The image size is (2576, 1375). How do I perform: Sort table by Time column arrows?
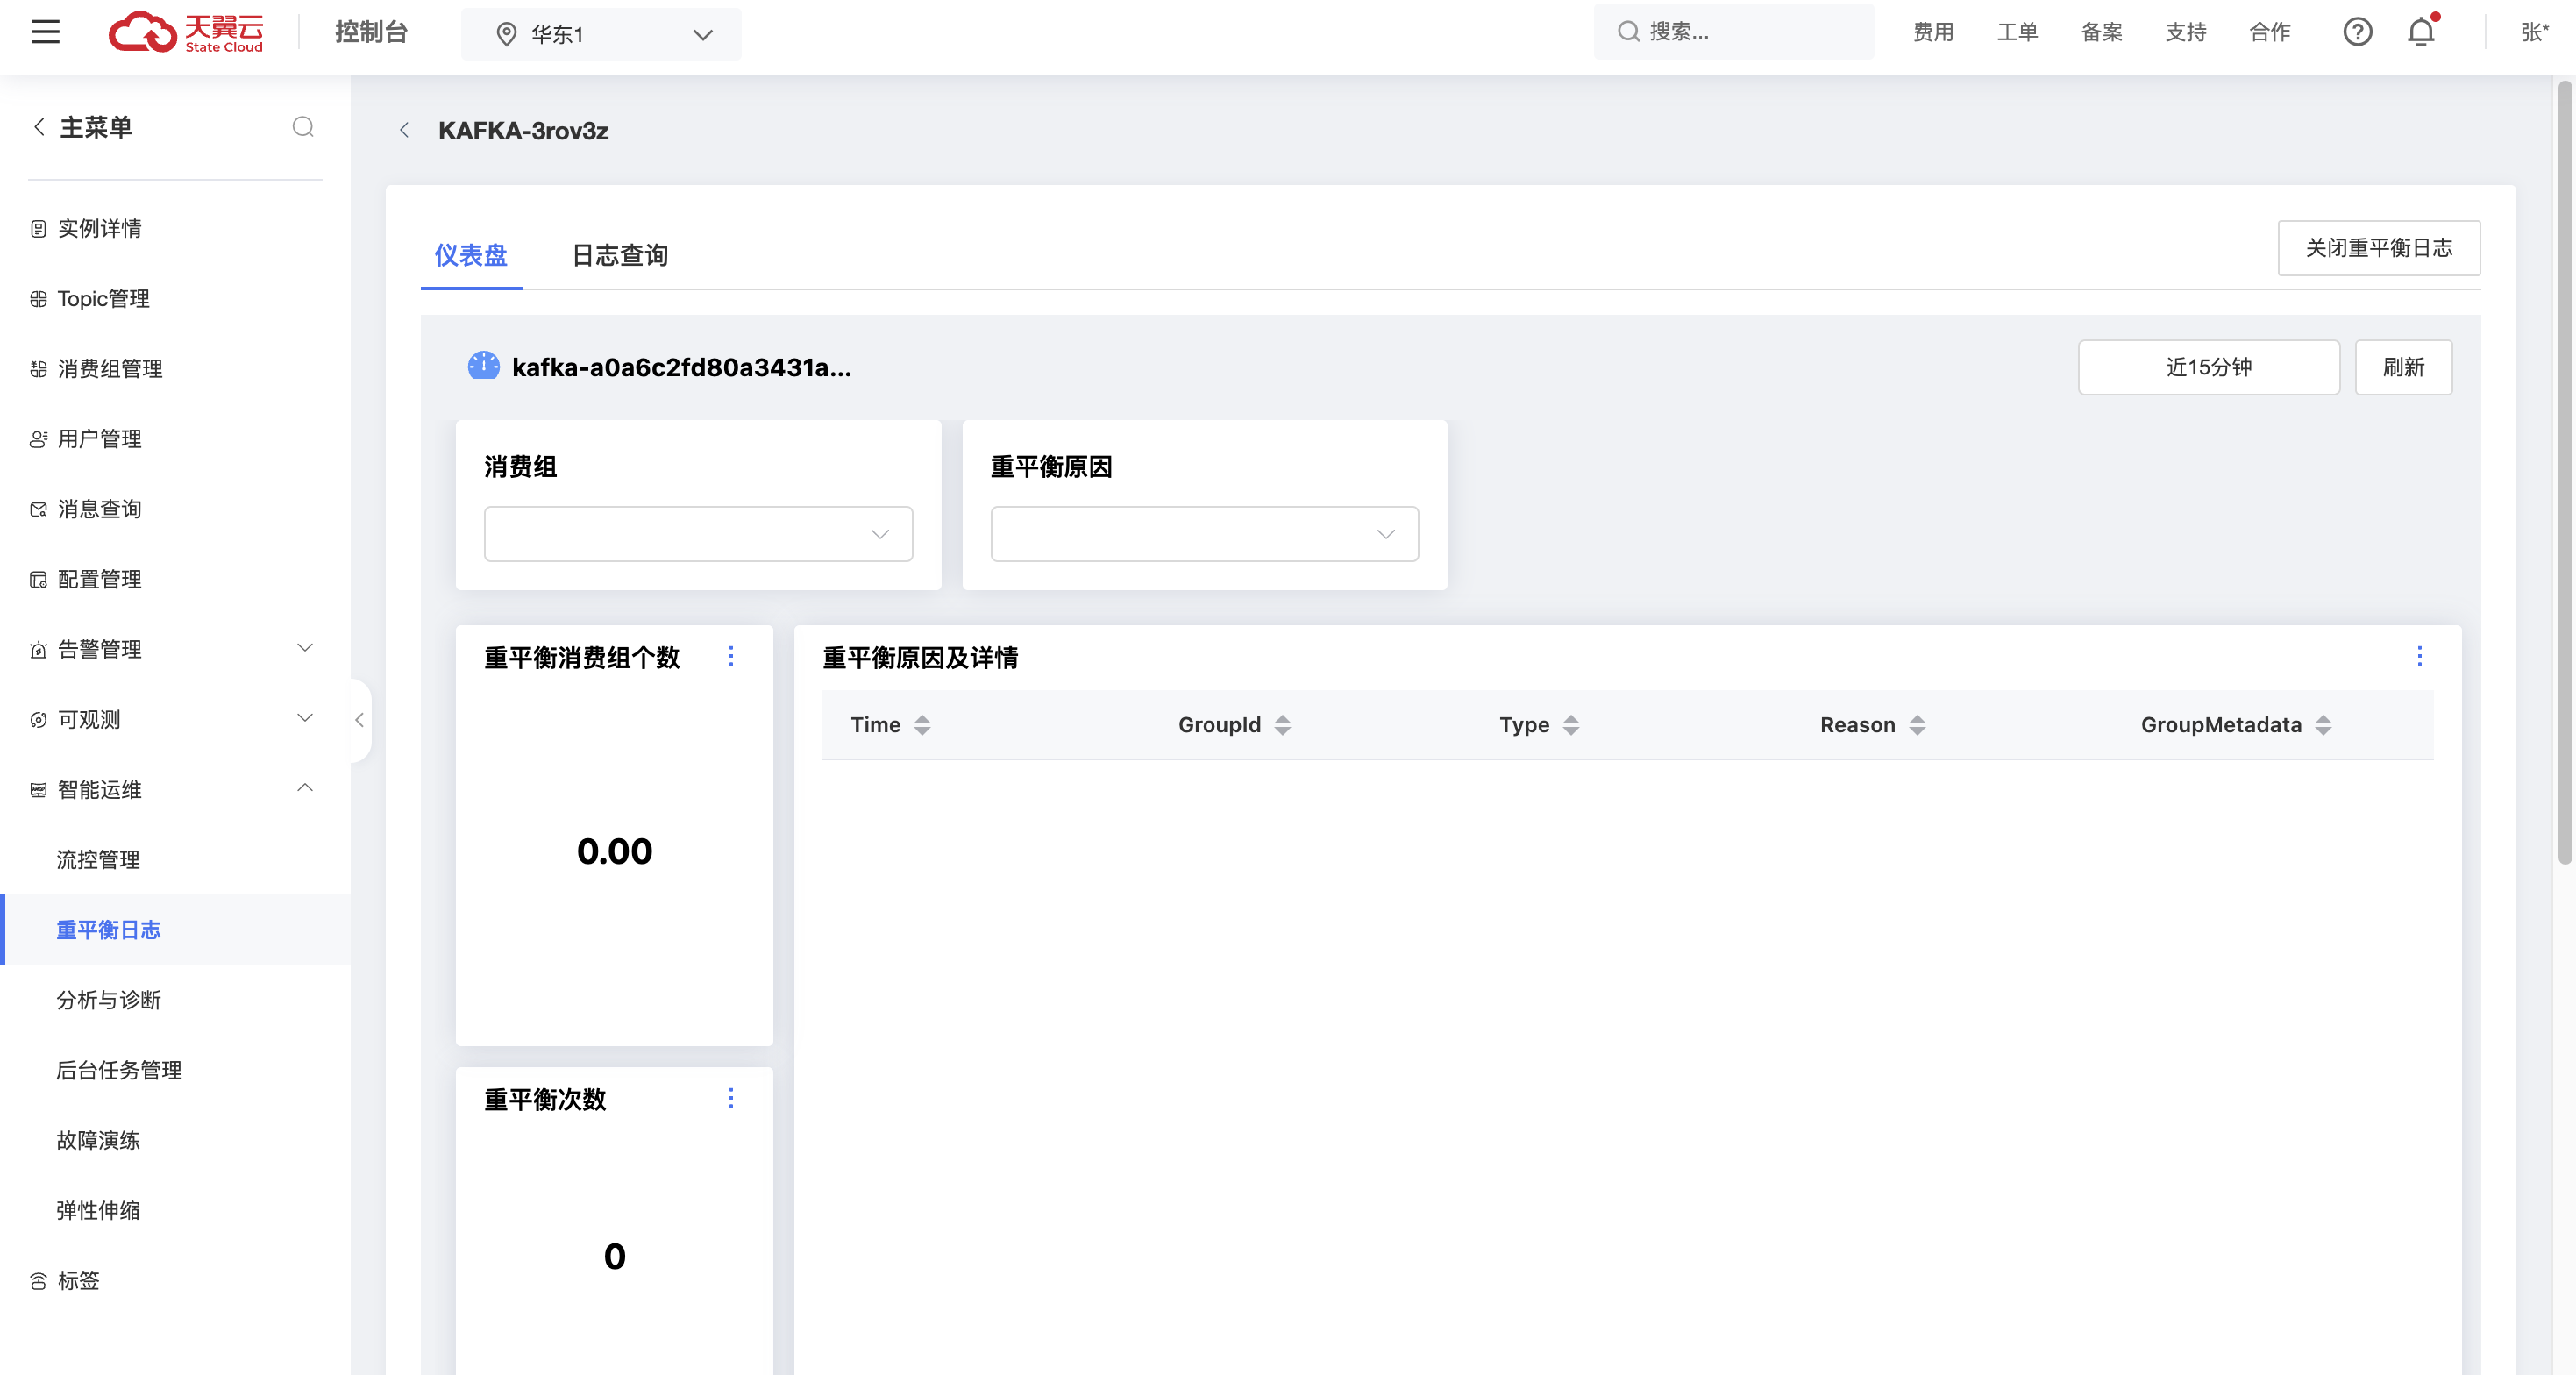pyautogui.click(x=922, y=725)
